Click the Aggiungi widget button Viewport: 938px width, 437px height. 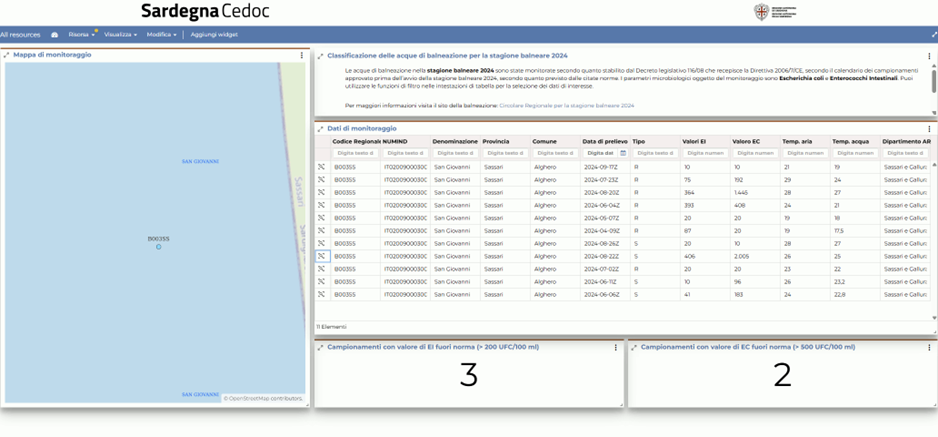click(214, 35)
